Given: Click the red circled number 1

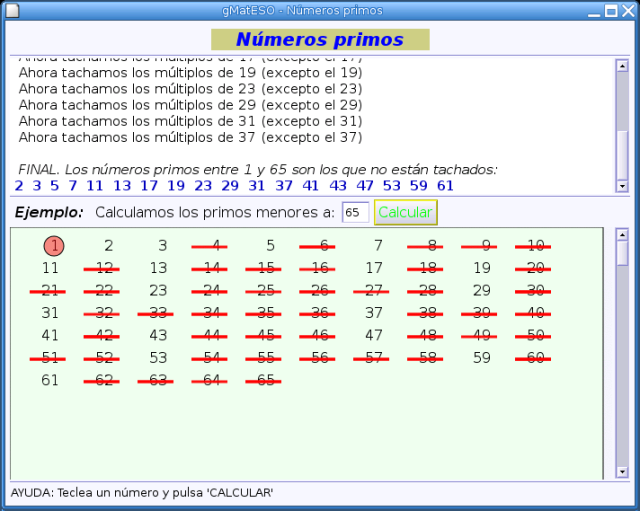Looking at the screenshot, I should tap(54, 246).
